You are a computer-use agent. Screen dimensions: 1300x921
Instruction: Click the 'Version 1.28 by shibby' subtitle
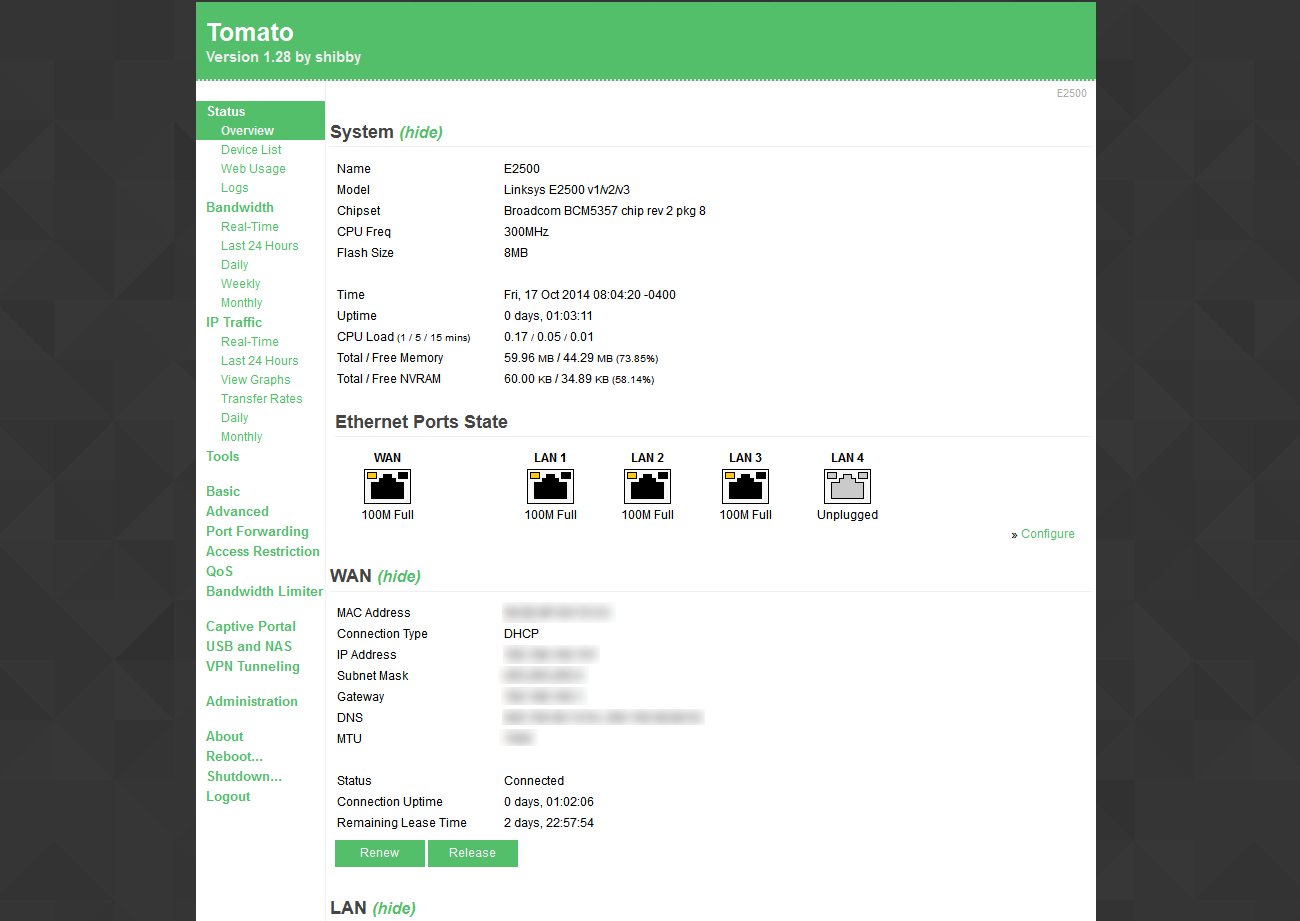pyautogui.click(x=284, y=58)
